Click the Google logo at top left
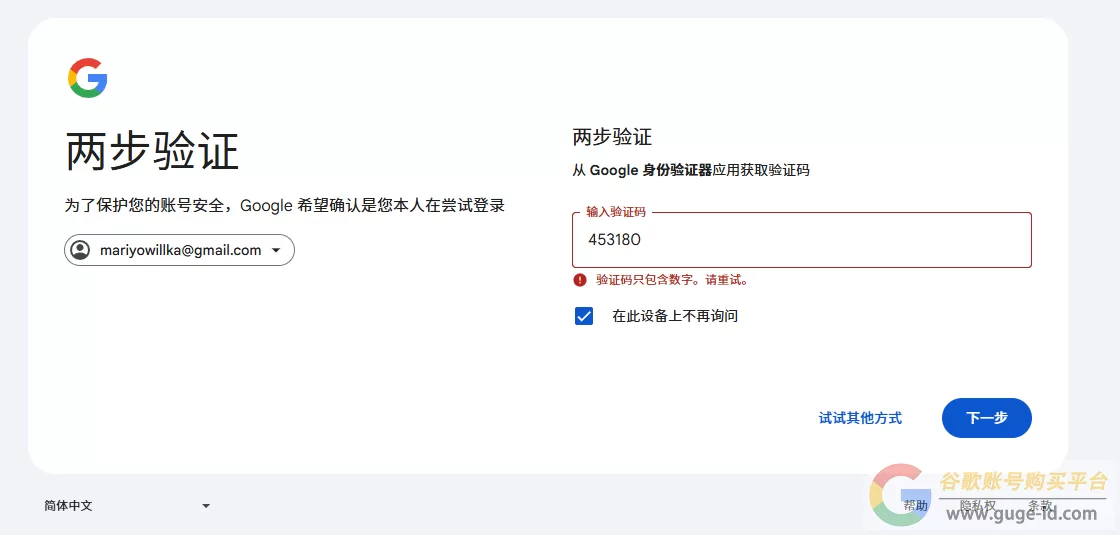 88,78
